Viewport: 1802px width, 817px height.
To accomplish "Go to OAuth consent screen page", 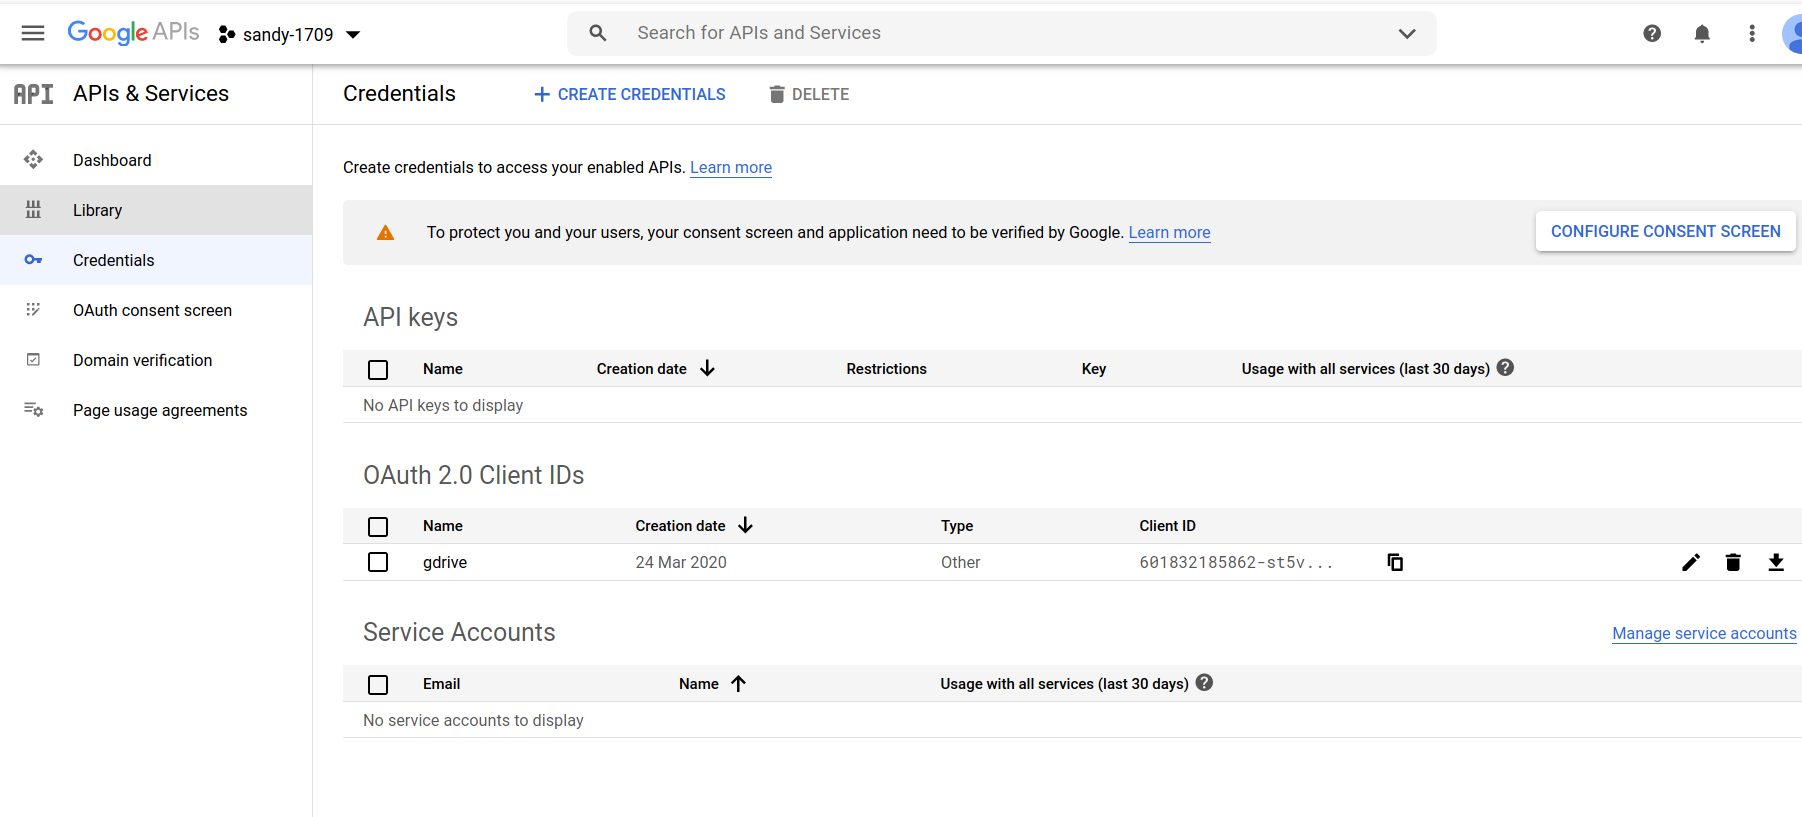I will tap(152, 310).
